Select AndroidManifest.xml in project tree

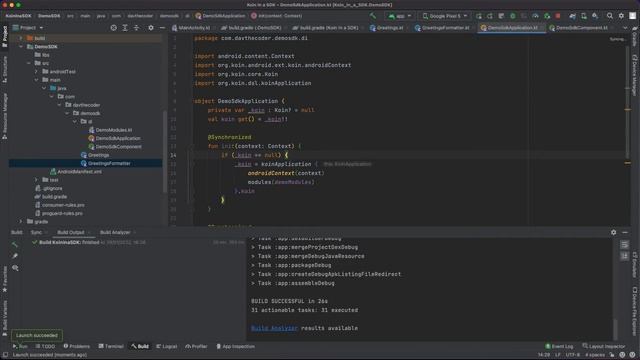(x=76, y=171)
